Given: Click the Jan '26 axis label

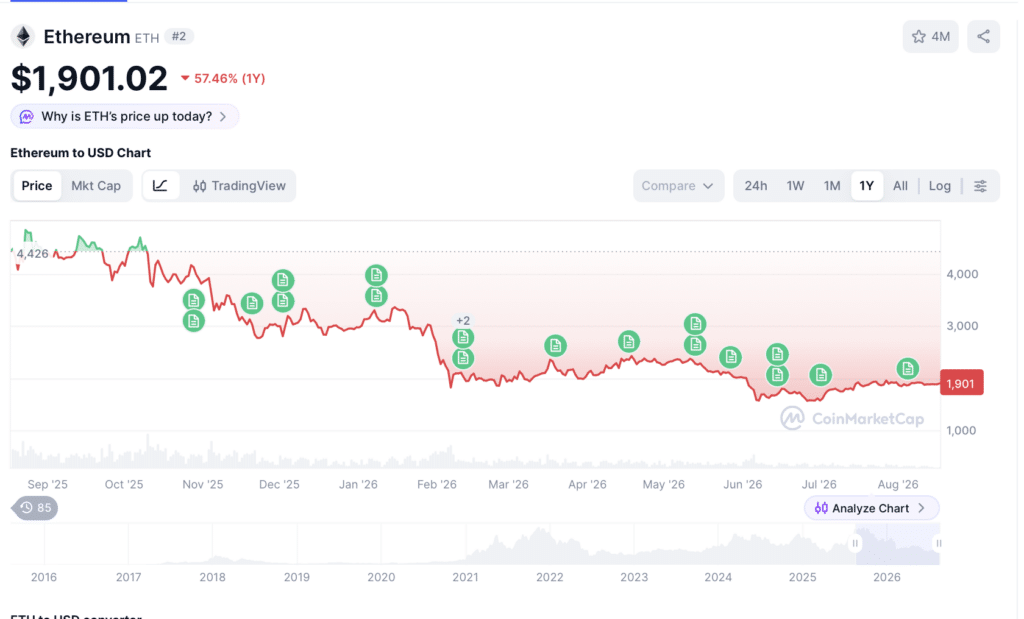Looking at the screenshot, I should 358,484.
